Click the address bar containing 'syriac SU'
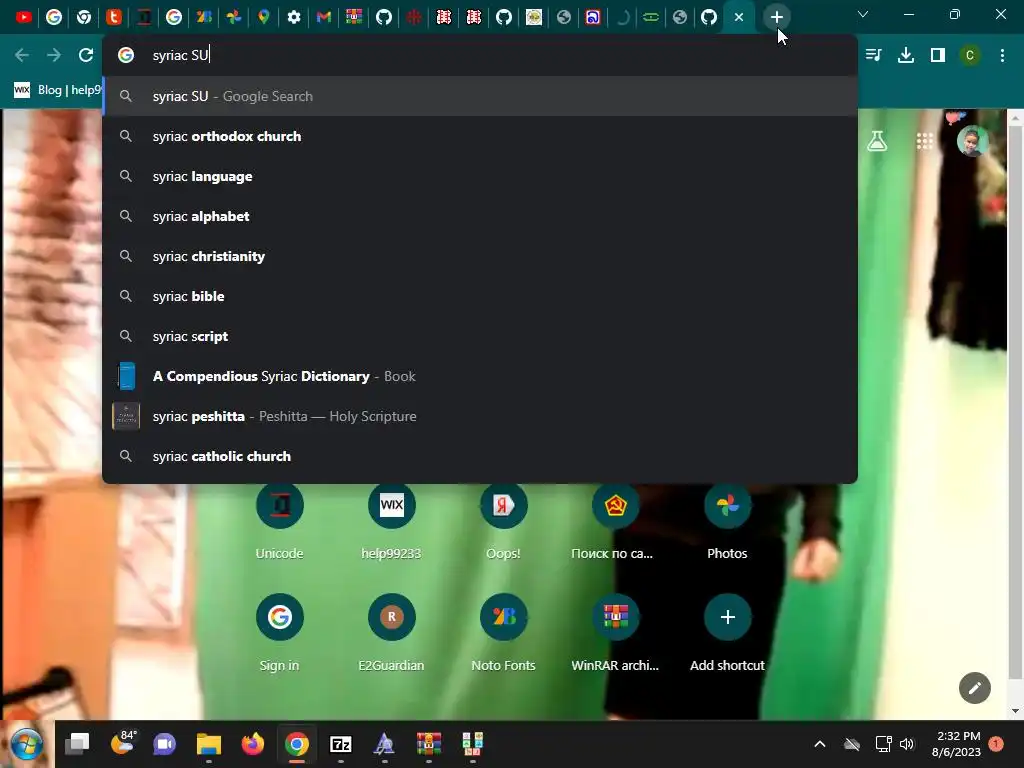This screenshot has width=1024, height=768. [480, 55]
